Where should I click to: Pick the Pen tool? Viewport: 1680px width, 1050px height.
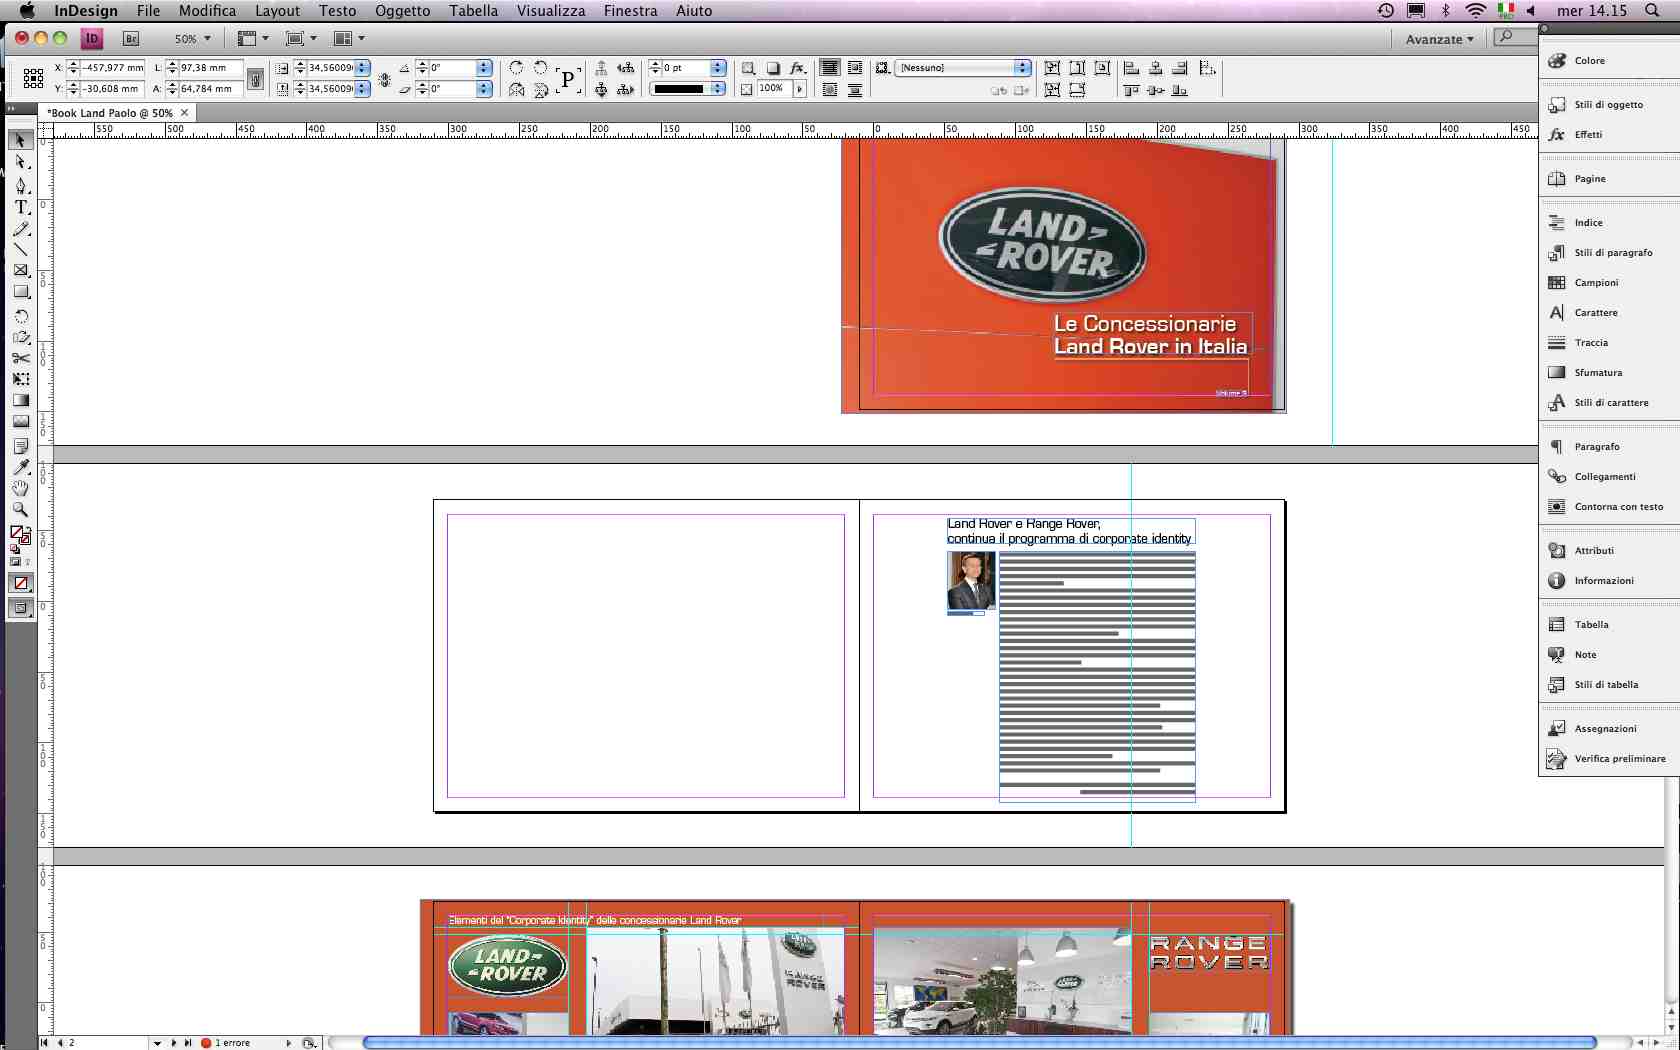[x=20, y=186]
